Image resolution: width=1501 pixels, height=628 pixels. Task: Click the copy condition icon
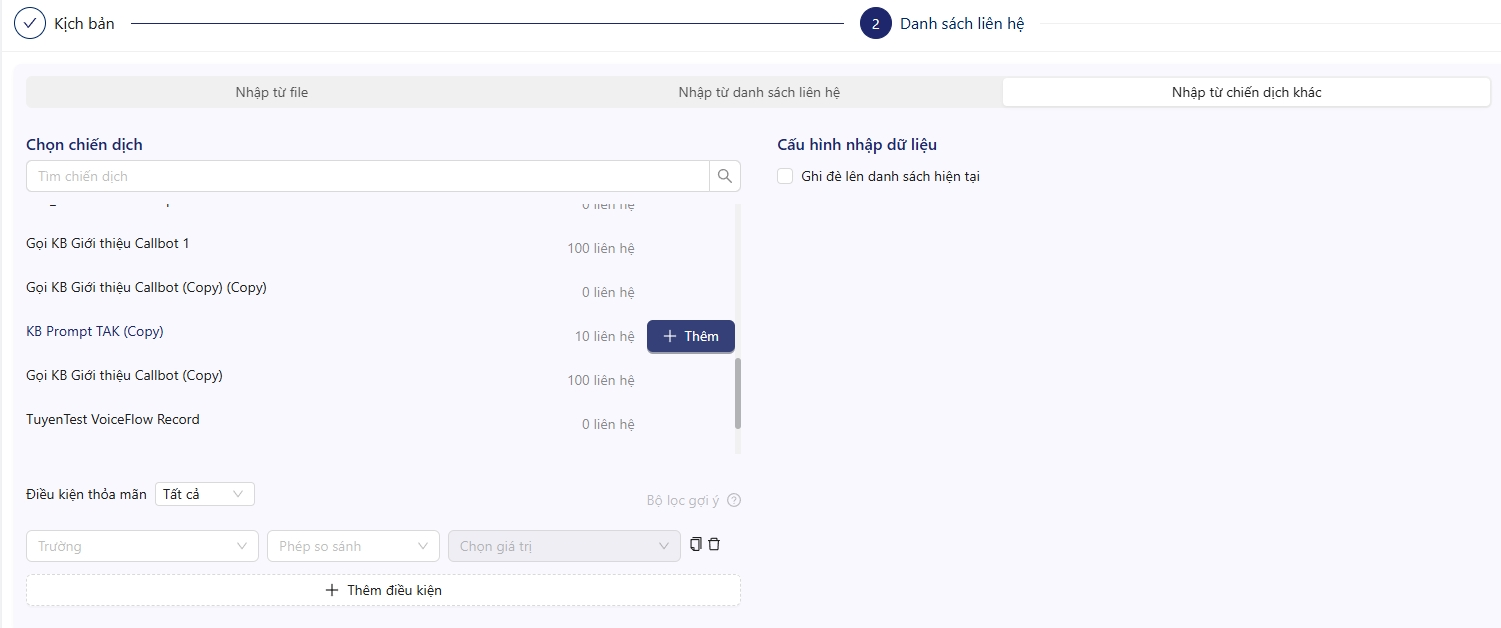coord(696,545)
